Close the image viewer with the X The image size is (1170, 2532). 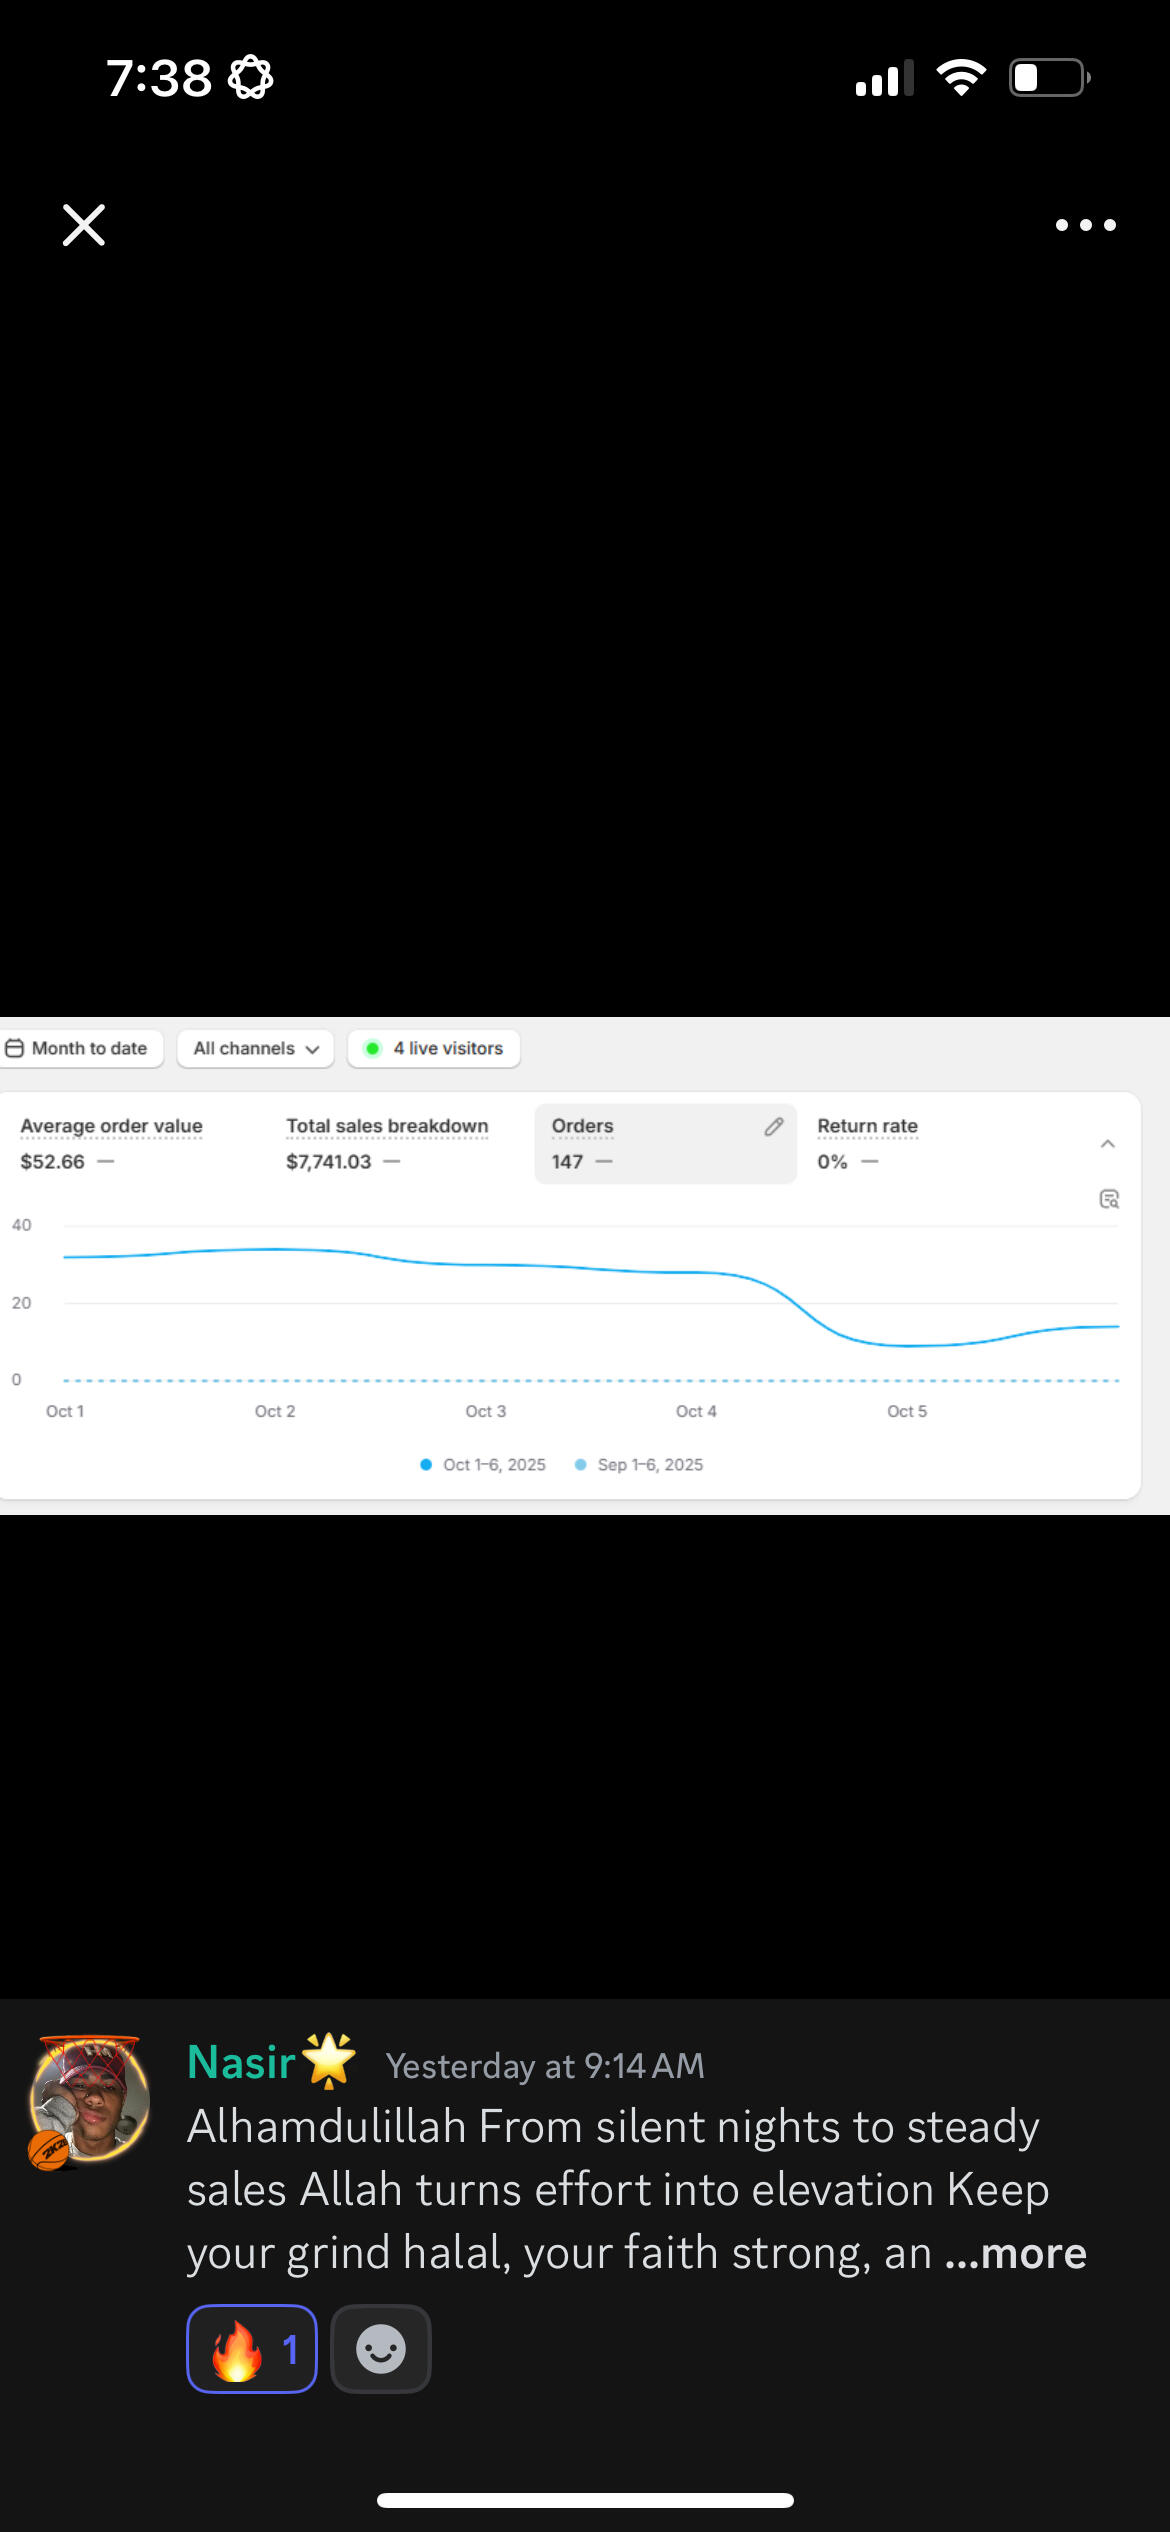point(84,225)
